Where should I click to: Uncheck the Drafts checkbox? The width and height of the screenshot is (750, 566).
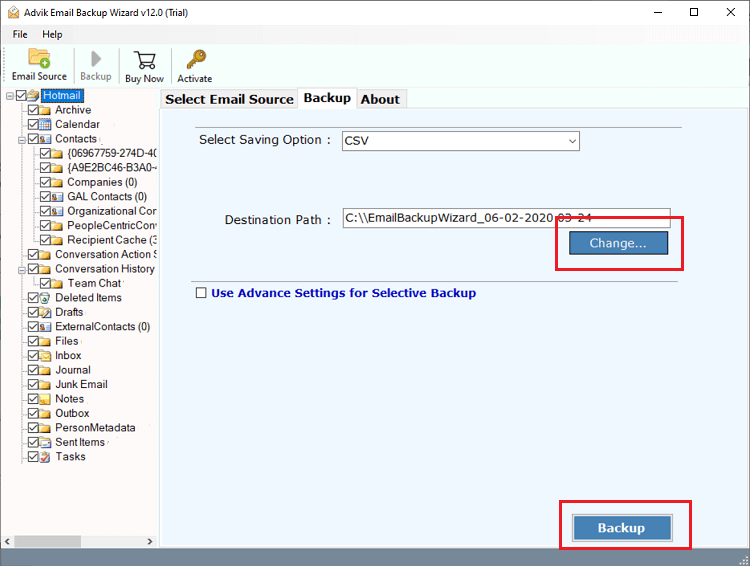click(x=33, y=312)
